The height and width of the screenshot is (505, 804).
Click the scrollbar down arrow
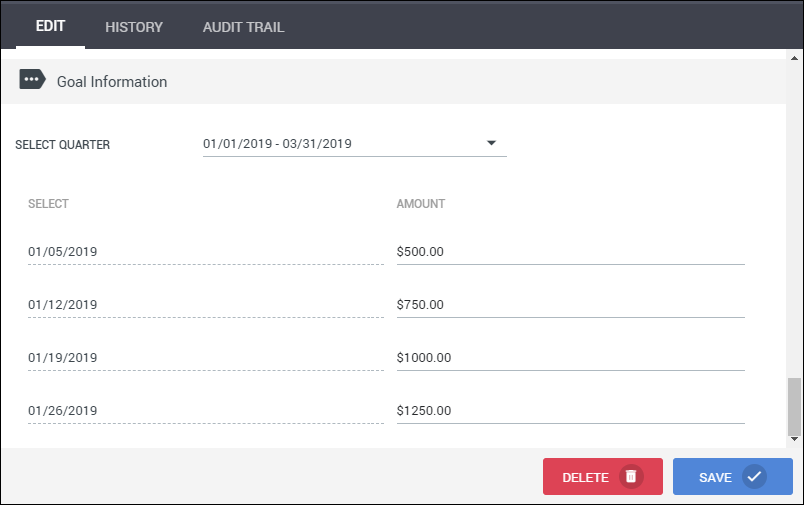pyautogui.click(x=794, y=438)
